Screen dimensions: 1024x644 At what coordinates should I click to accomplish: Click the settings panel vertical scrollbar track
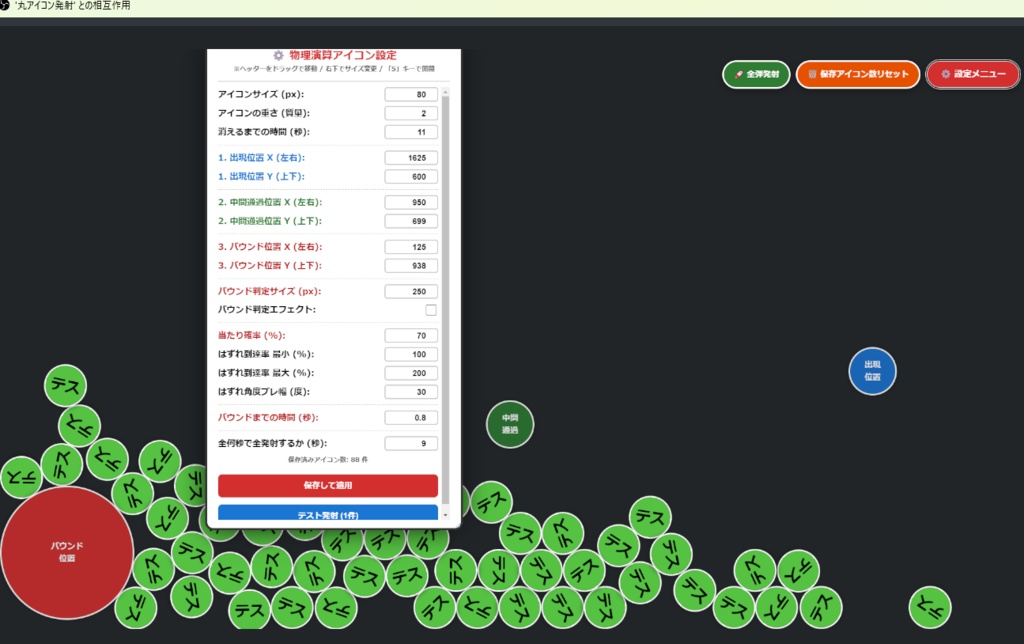tap(445, 303)
